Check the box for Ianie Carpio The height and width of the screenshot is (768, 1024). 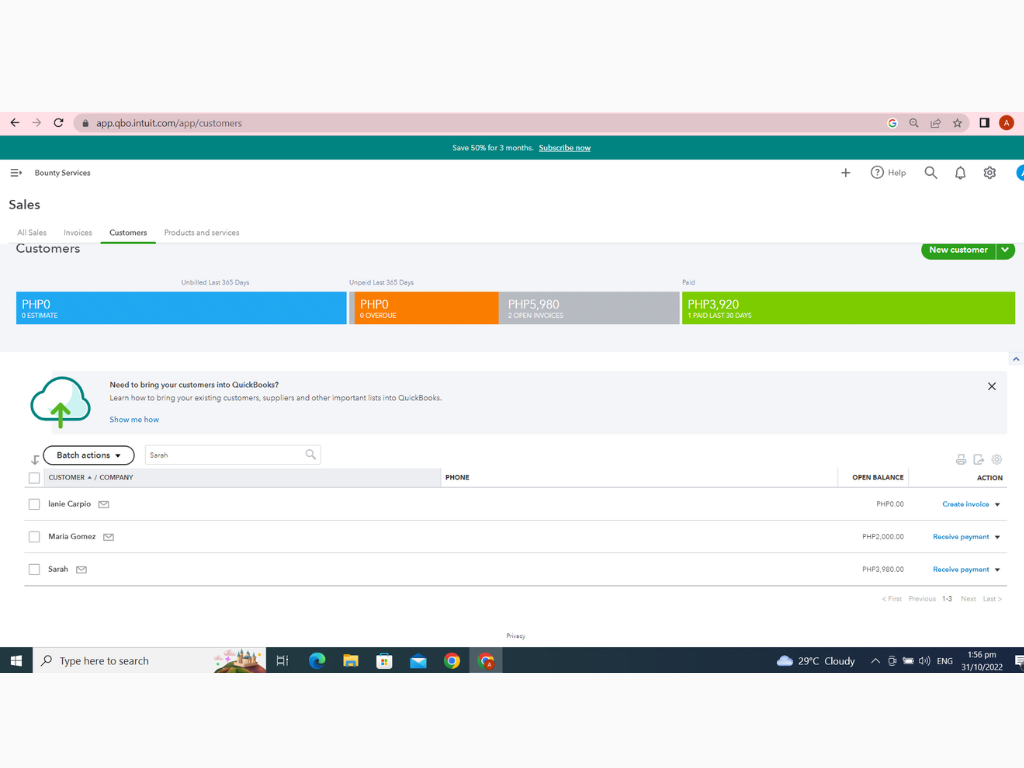pyautogui.click(x=35, y=504)
